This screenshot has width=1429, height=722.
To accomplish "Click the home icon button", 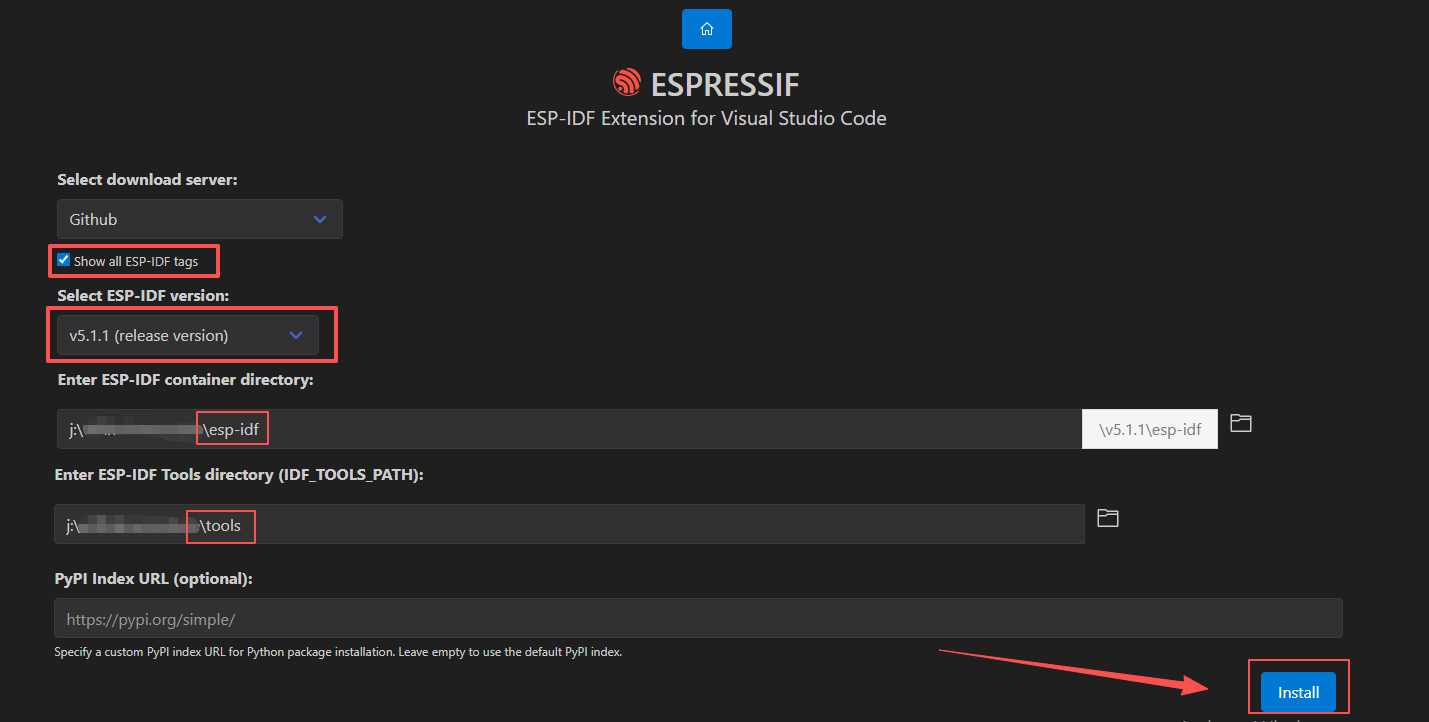I will (706, 29).
